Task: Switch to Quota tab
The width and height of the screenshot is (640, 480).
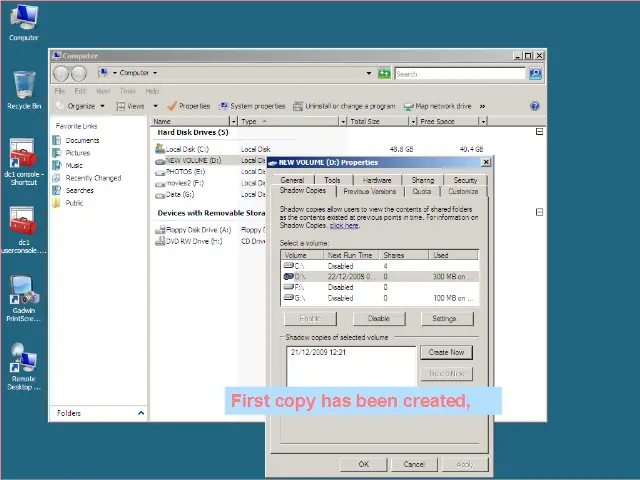Action: (x=422, y=191)
